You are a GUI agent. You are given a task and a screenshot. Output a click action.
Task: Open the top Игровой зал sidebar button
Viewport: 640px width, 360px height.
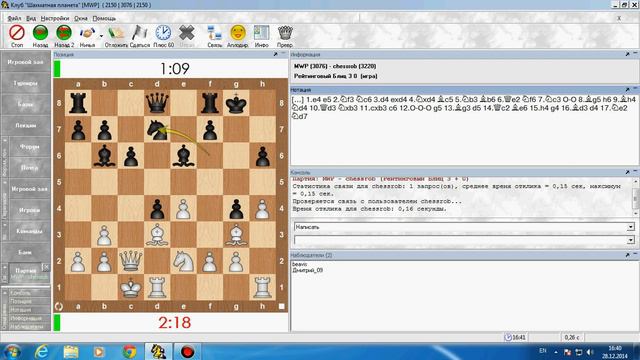click(25, 62)
